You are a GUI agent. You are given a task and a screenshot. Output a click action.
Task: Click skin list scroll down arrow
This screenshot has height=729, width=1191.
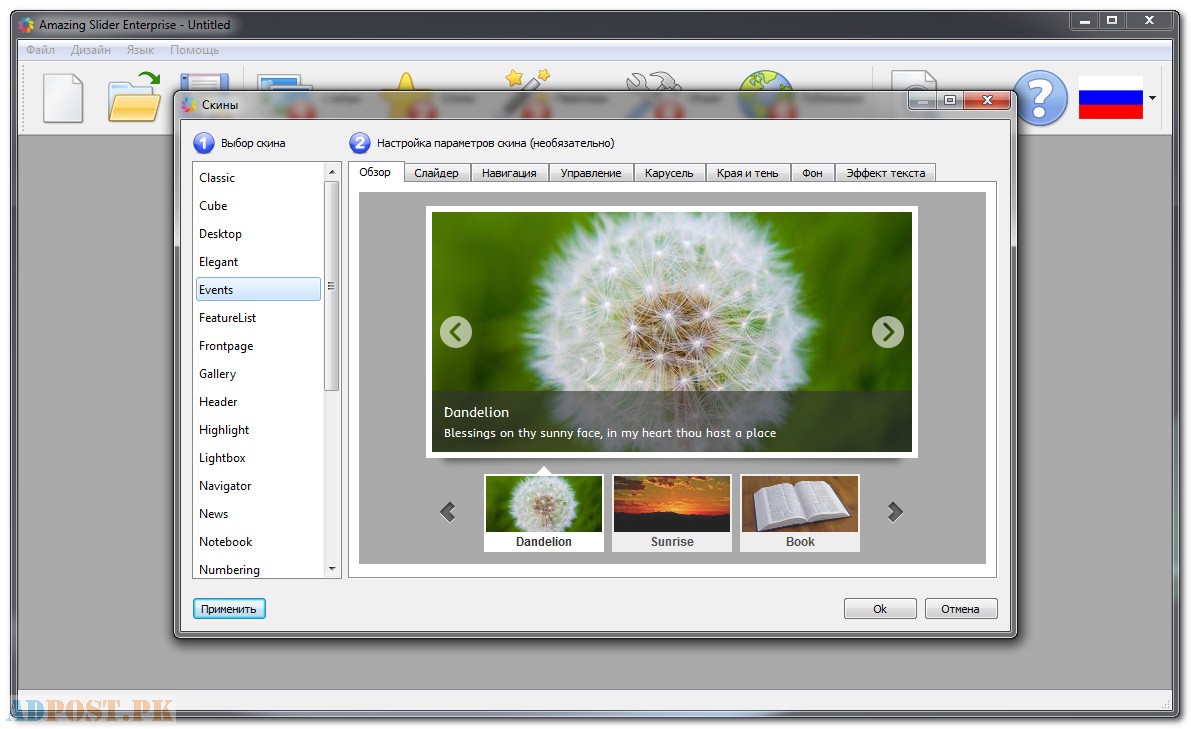pyautogui.click(x=332, y=568)
